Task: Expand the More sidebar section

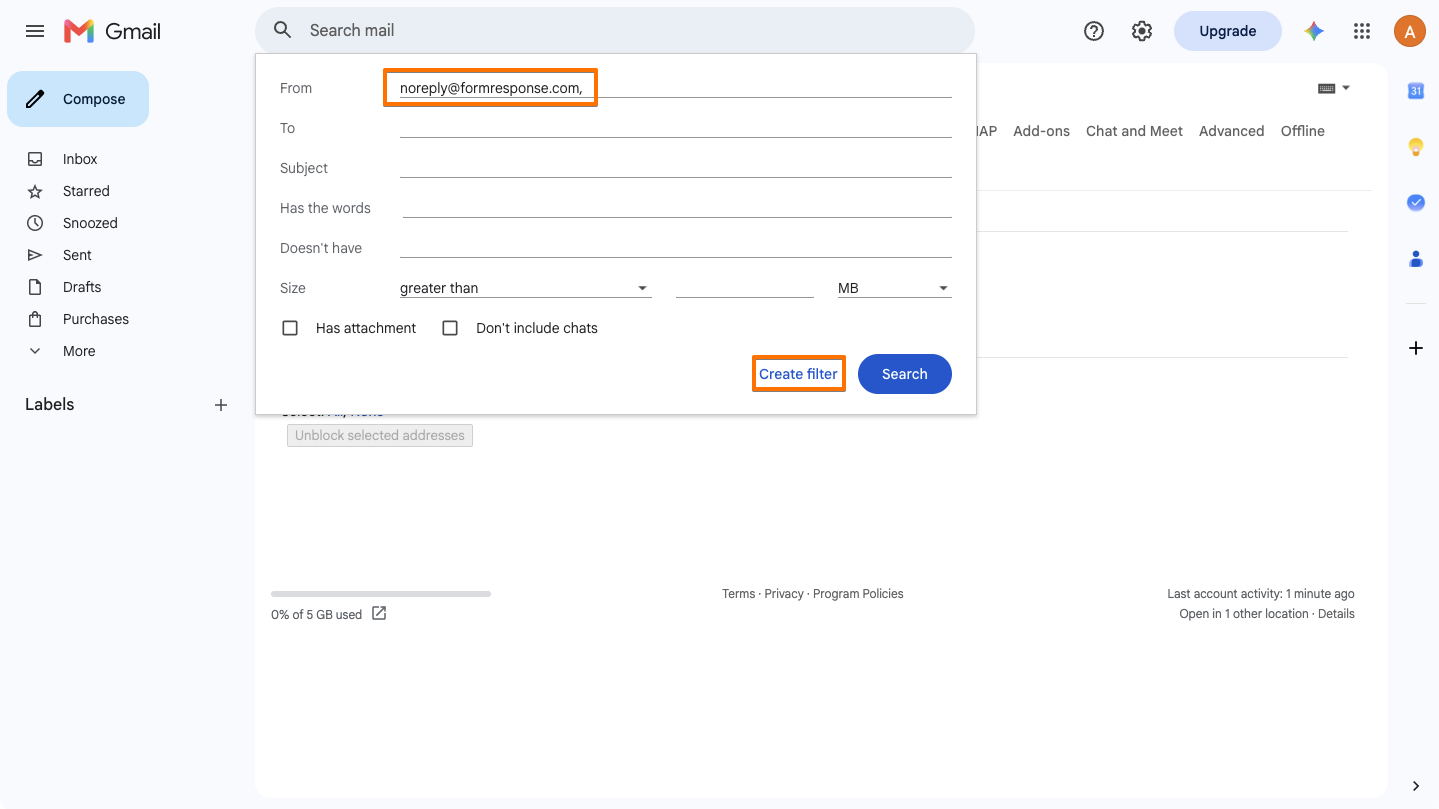Action: [79, 351]
